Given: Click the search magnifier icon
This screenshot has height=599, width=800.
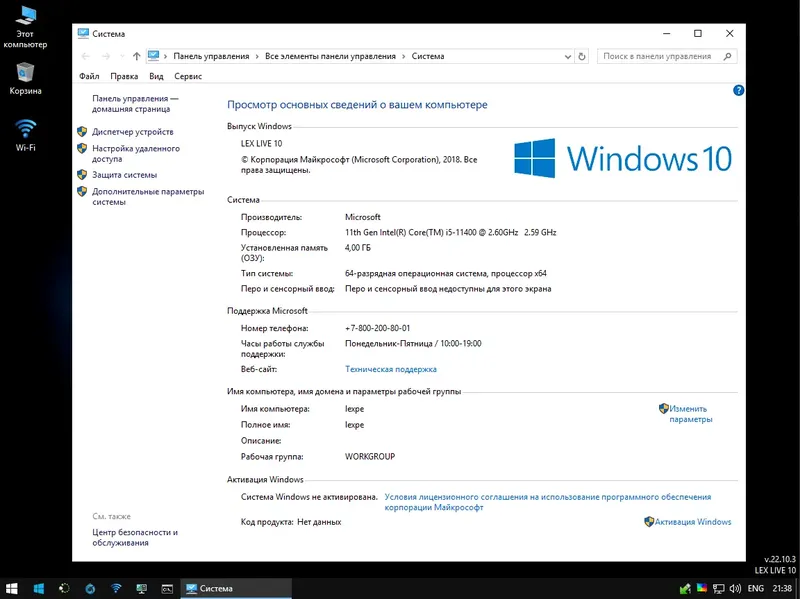Looking at the screenshot, I should tap(728, 56).
